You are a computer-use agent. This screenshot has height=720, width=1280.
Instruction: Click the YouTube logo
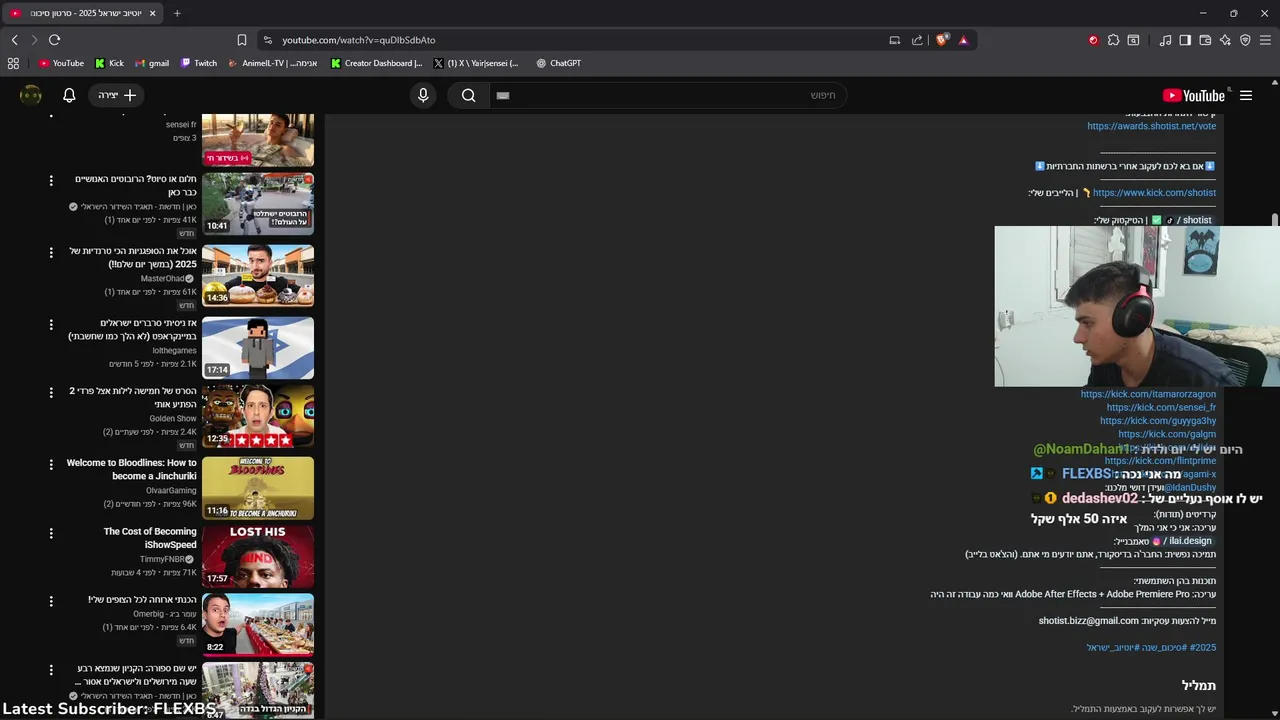point(1194,95)
